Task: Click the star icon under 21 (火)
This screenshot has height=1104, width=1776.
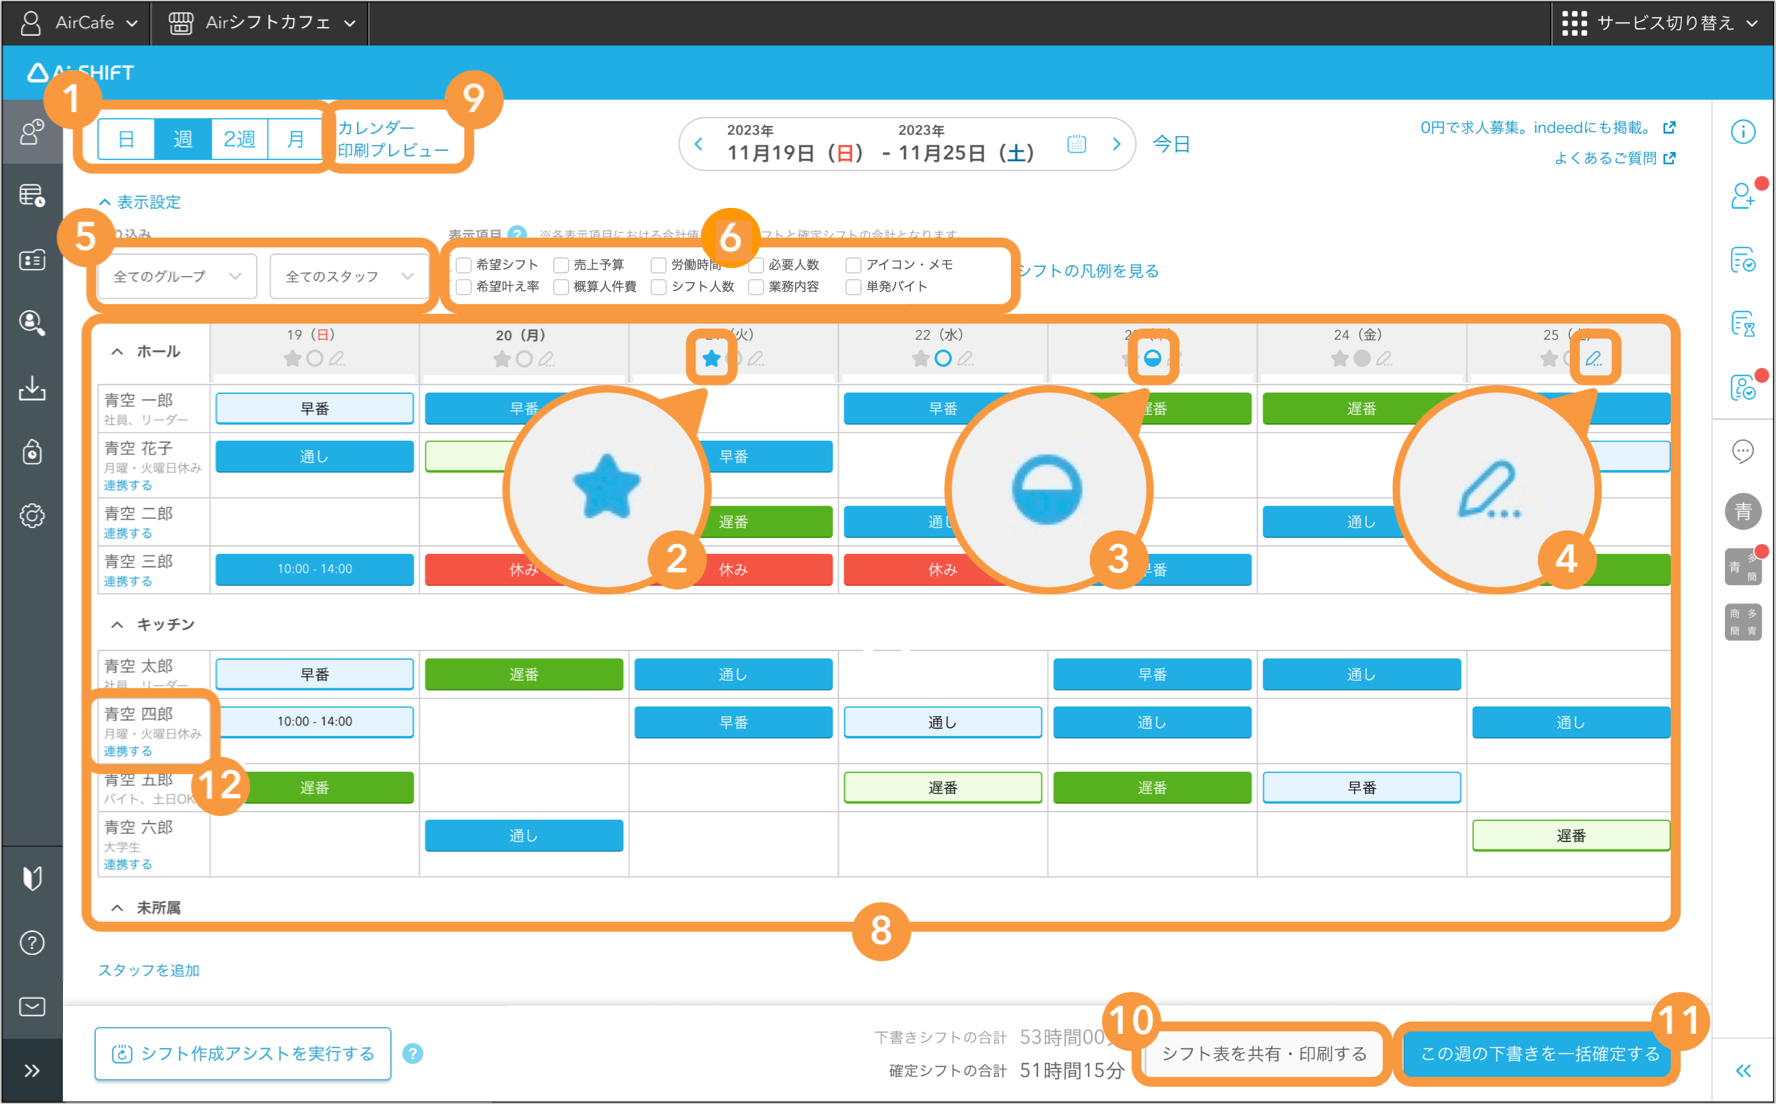Action: pyautogui.click(x=711, y=358)
